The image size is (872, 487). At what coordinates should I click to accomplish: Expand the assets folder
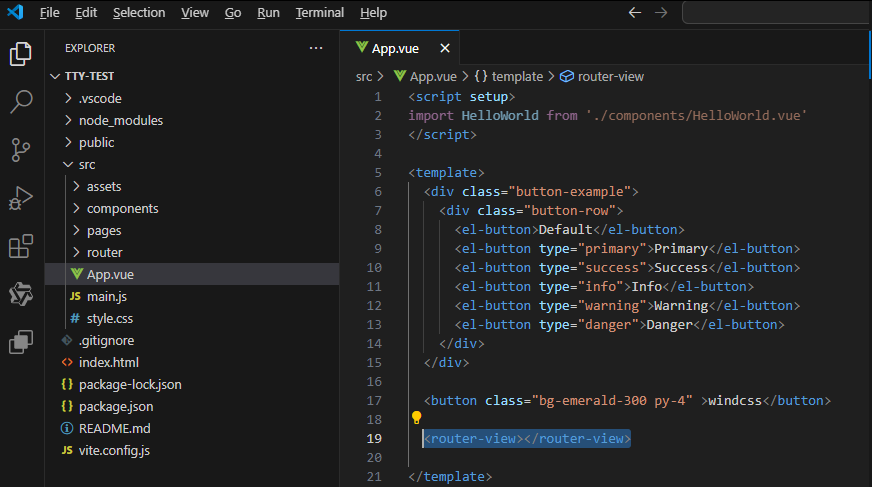click(76, 186)
